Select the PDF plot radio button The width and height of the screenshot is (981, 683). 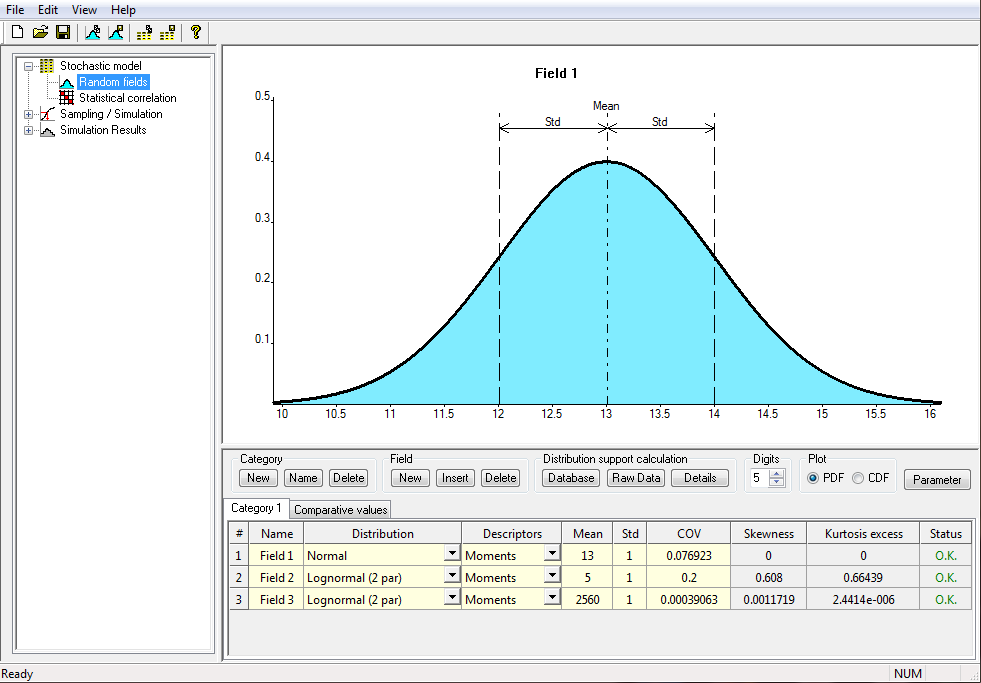pos(812,478)
